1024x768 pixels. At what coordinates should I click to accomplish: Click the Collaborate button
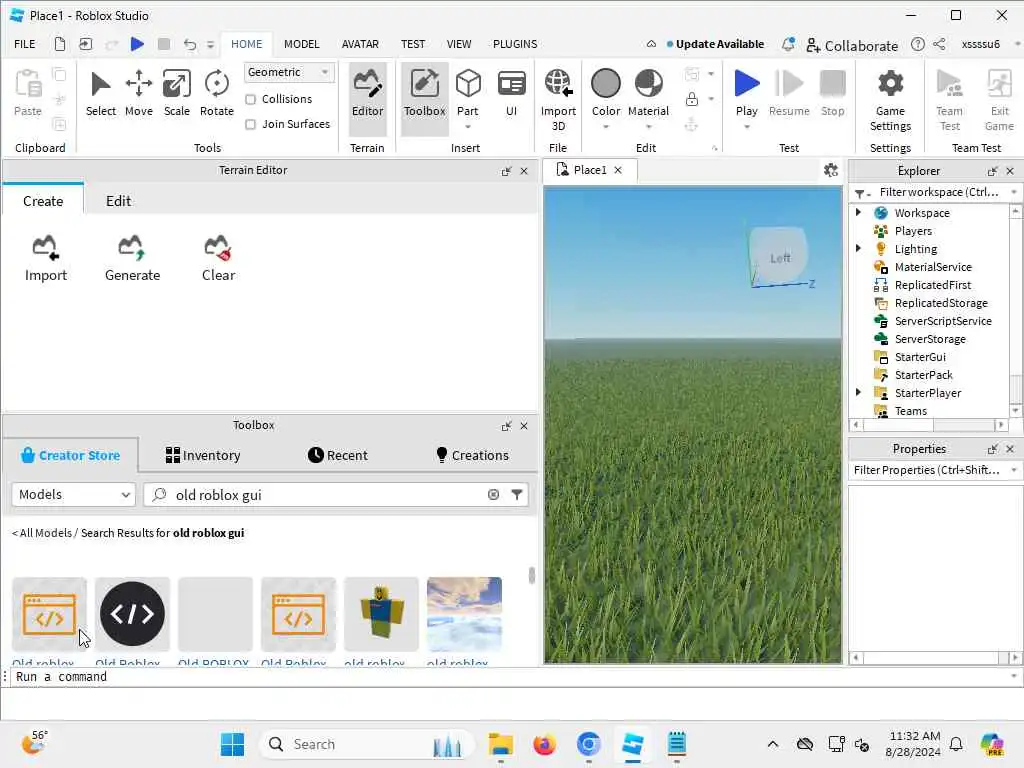click(852, 45)
